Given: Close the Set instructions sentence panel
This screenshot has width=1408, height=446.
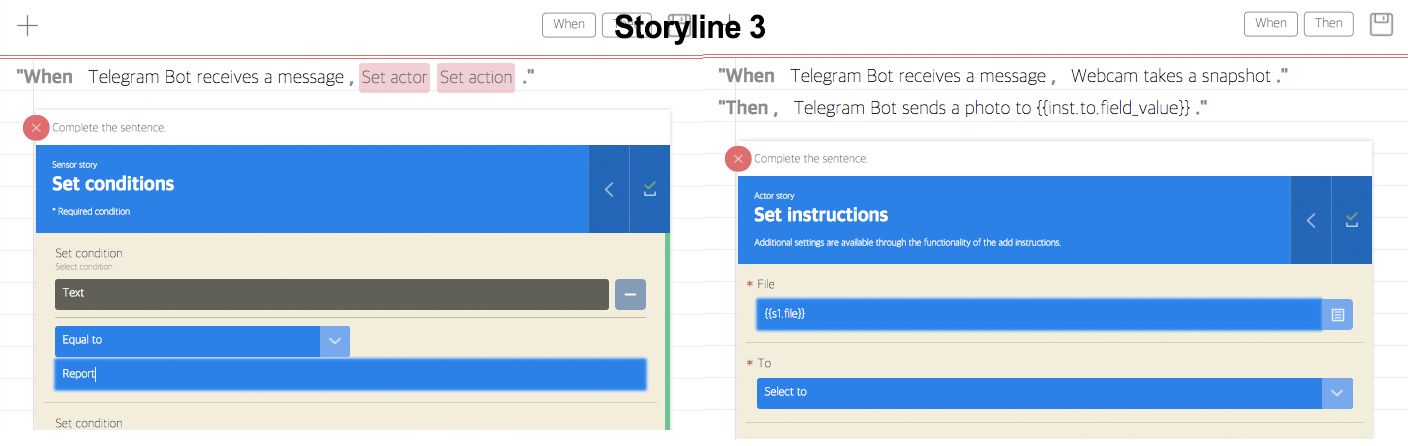Looking at the screenshot, I should [738, 159].
